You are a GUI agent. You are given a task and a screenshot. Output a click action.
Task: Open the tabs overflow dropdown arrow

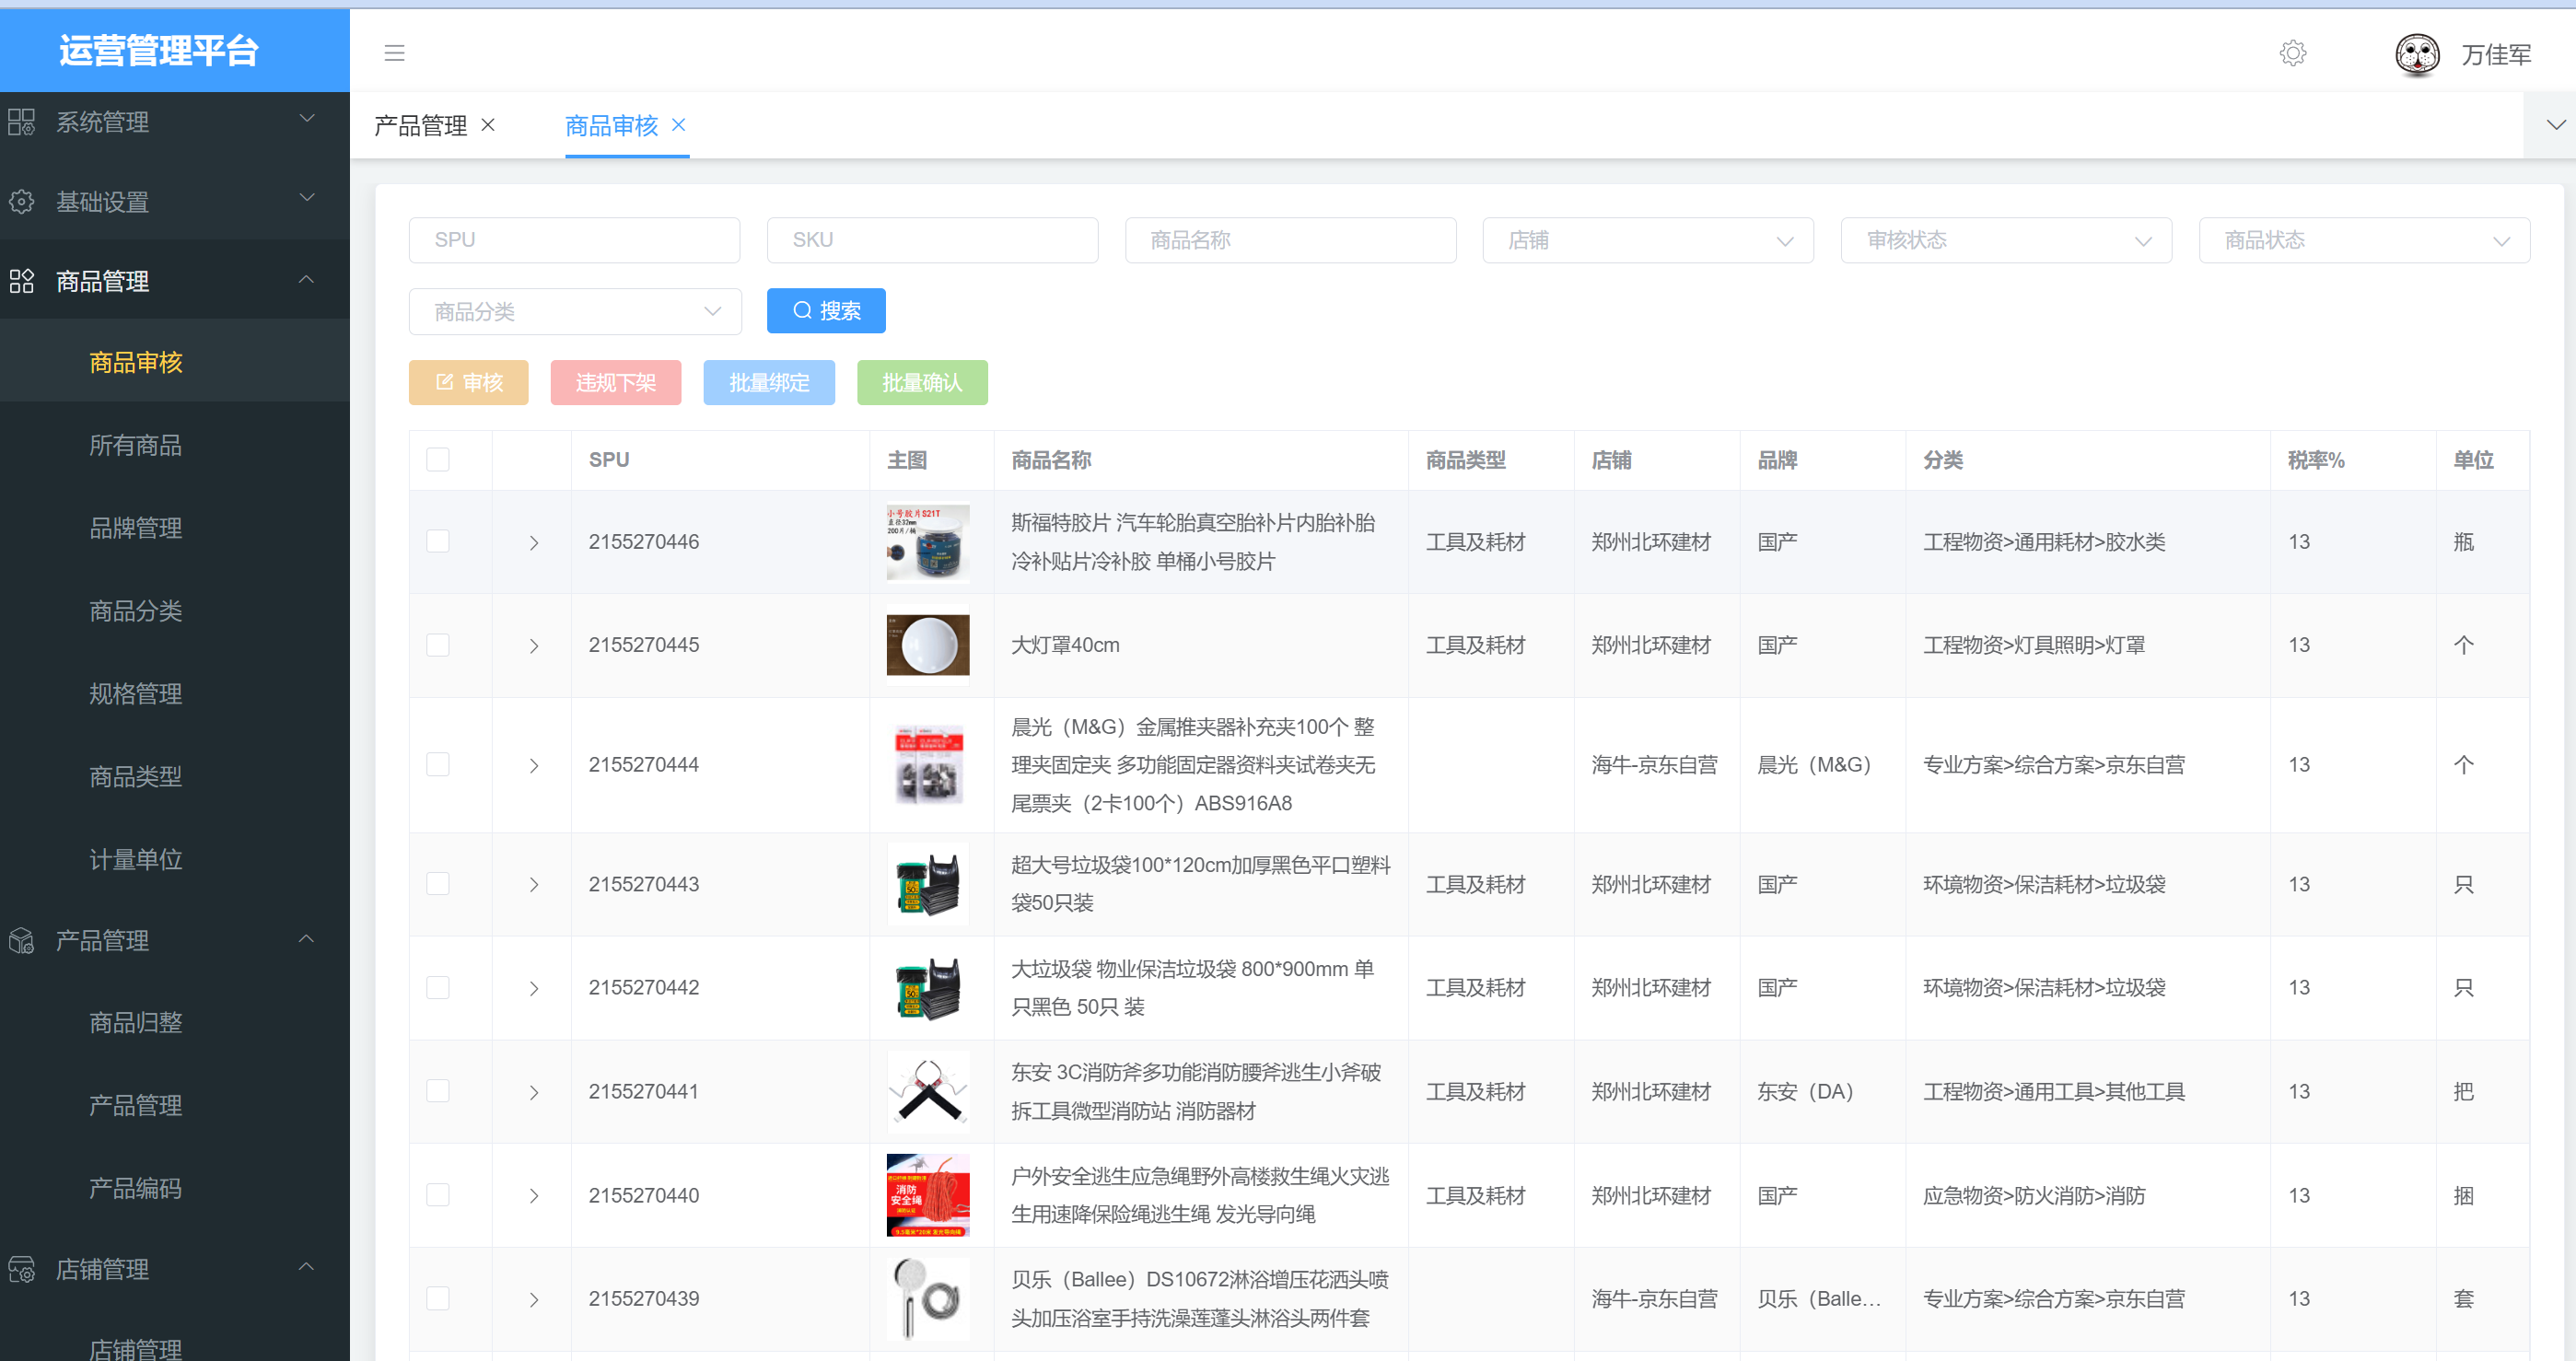point(2555,125)
